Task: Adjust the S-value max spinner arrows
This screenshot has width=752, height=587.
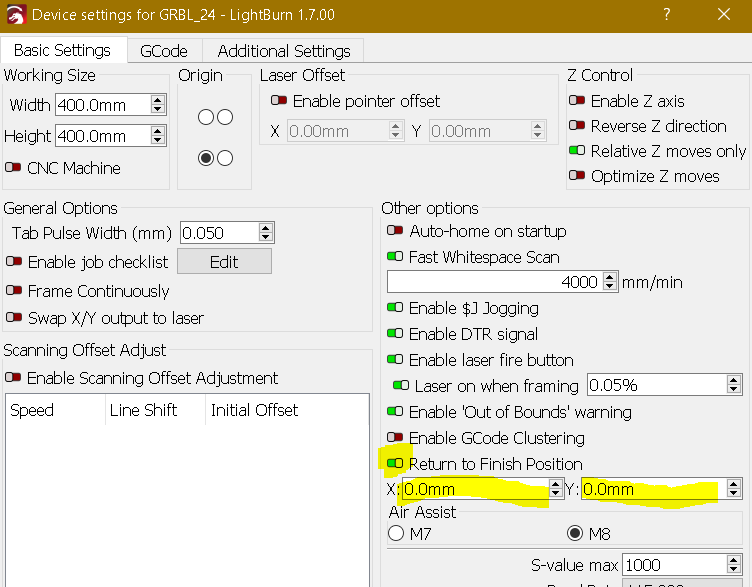Action: 734,565
